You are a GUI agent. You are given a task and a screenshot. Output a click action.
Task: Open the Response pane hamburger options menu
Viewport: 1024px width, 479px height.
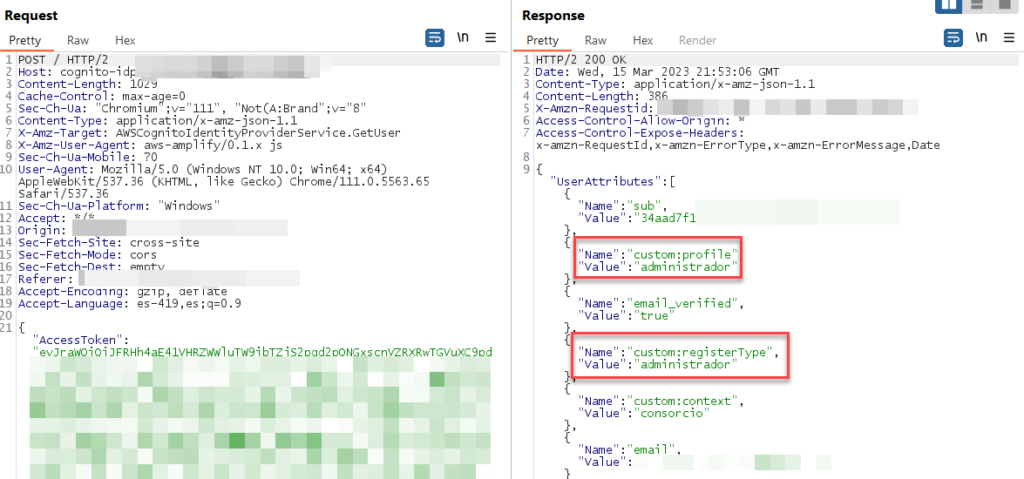(1009, 38)
